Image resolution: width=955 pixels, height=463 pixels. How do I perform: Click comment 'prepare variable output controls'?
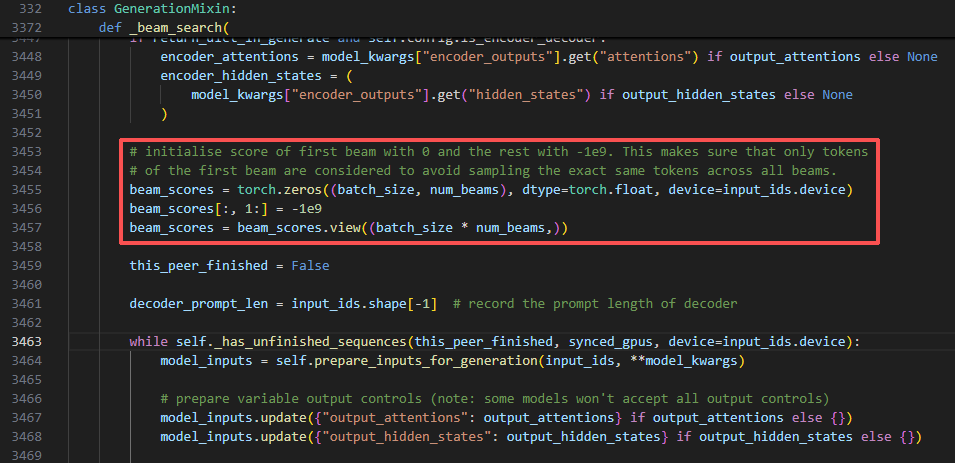[x=495, y=398]
